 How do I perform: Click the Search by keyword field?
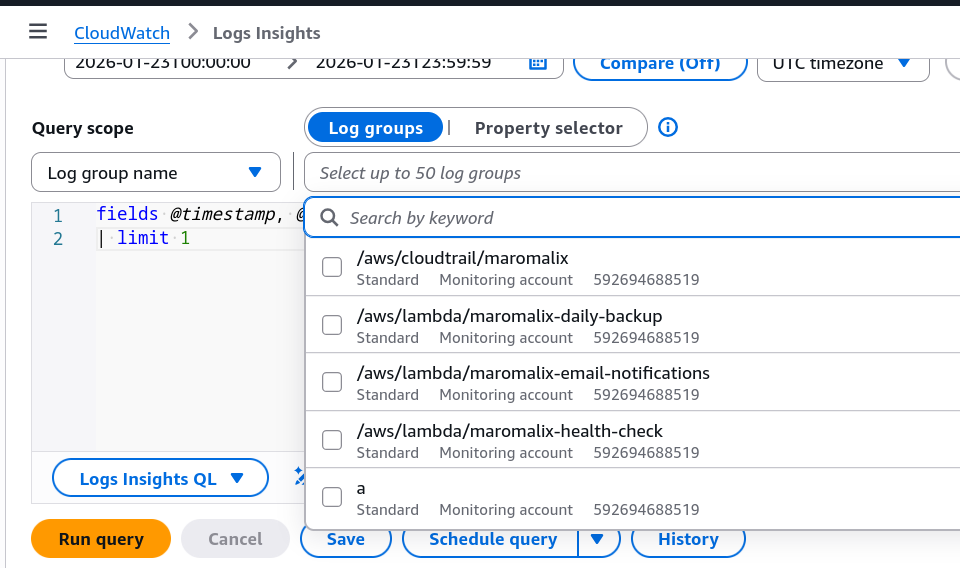pyautogui.click(x=640, y=218)
